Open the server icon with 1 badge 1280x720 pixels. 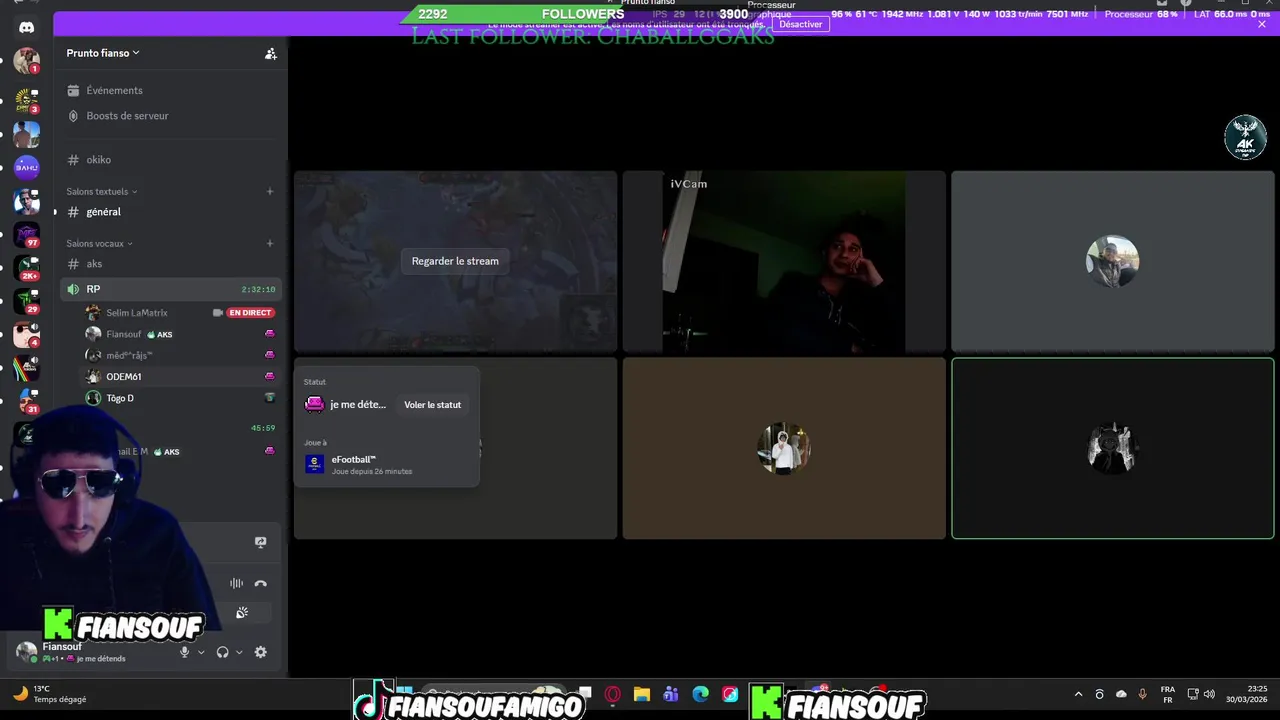click(x=27, y=61)
